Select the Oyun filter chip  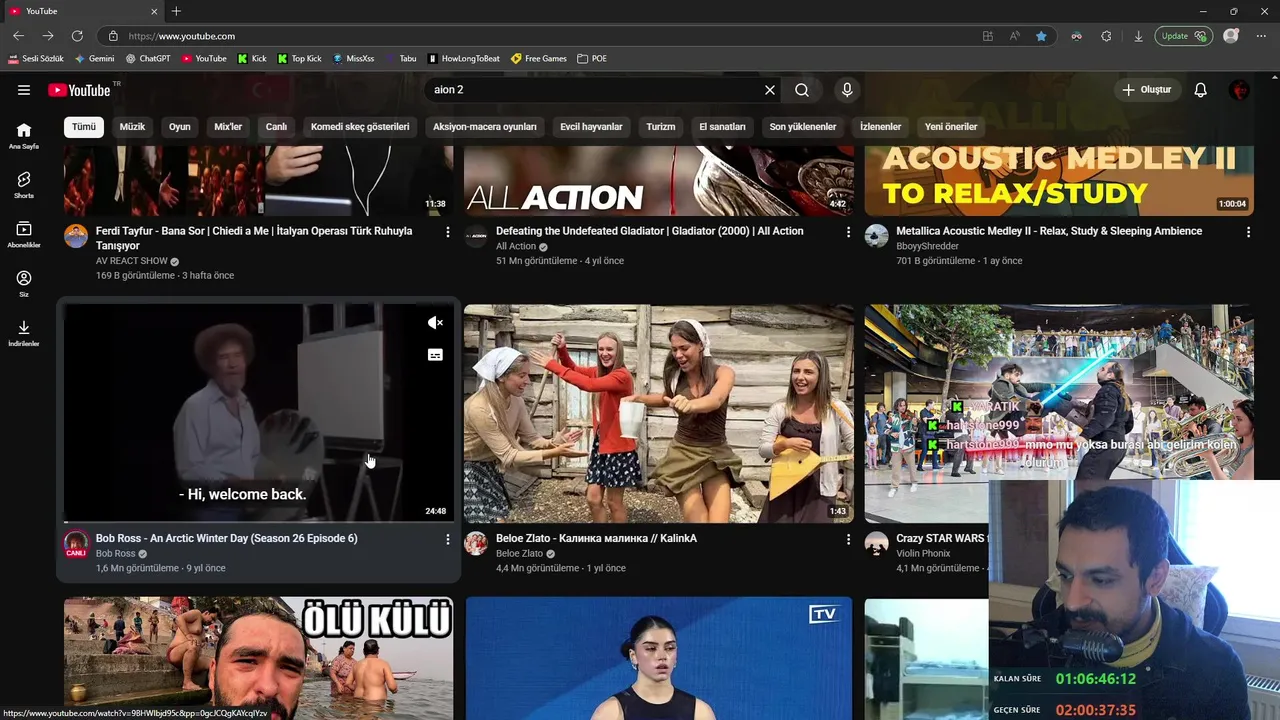[x=180, y=127]
